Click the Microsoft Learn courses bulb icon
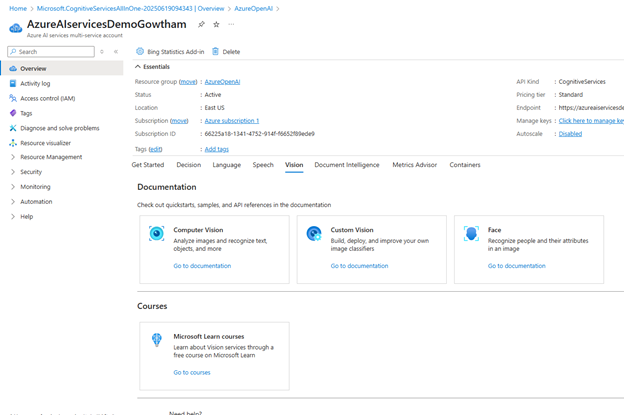The image size is (624, 415). (x=157, y=340)
